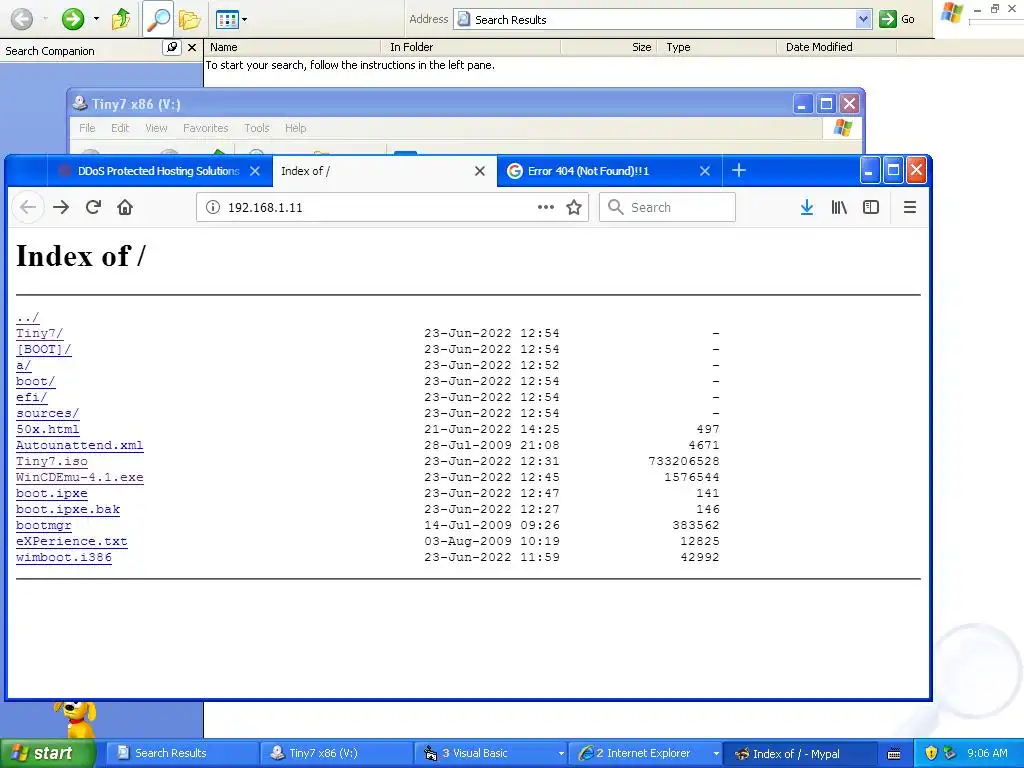
Task: Click the Search Companion pin icon
Action: tap(171, 47)
